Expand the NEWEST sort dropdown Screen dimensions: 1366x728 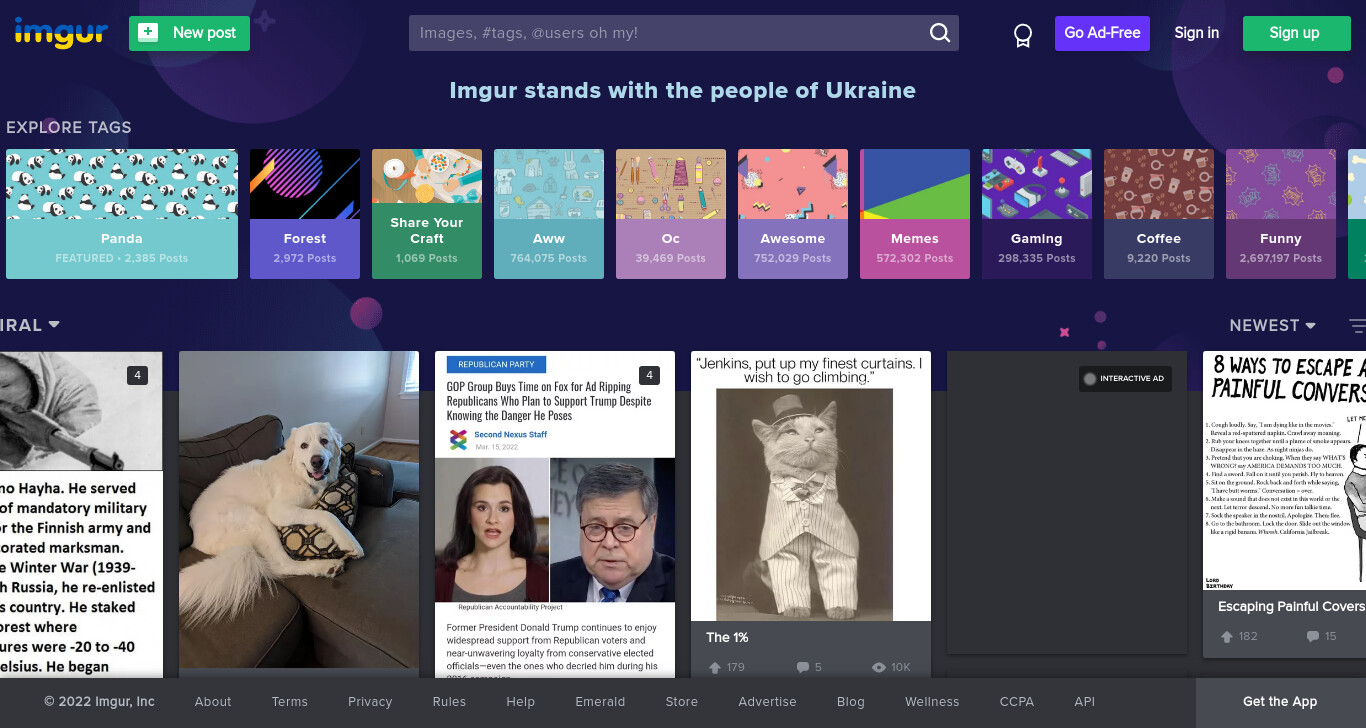click(x=1272, y=325)
